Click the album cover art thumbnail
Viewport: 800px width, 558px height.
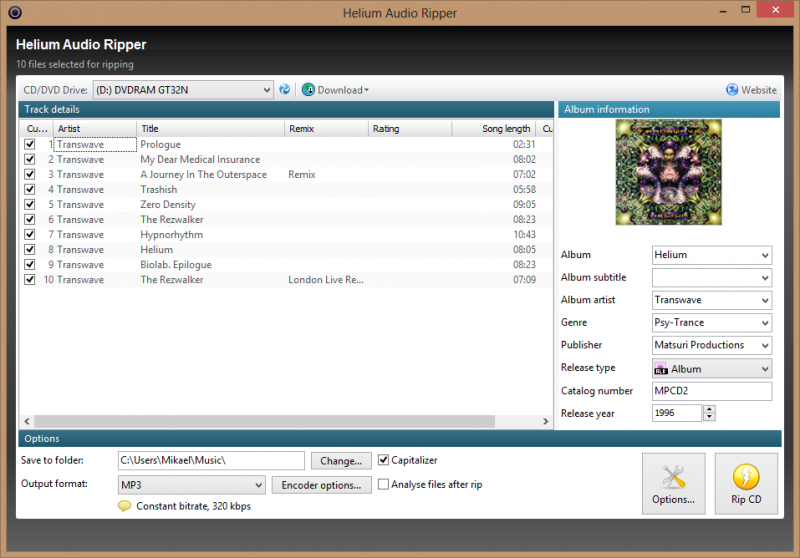[668, 172]
